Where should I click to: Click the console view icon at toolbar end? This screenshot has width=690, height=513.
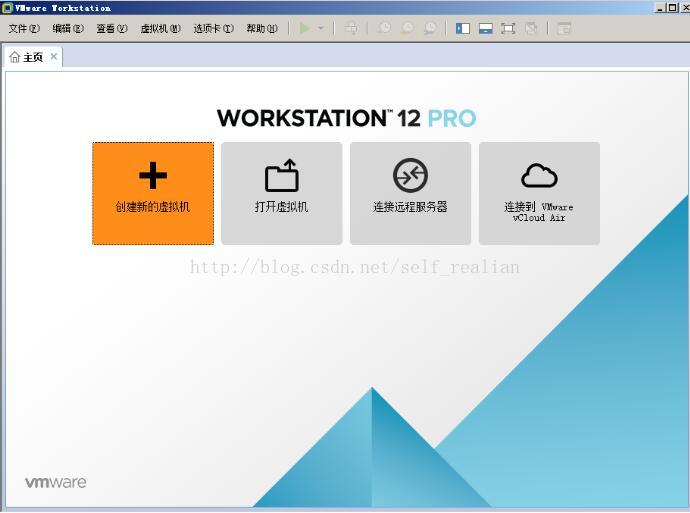(564, 28)
